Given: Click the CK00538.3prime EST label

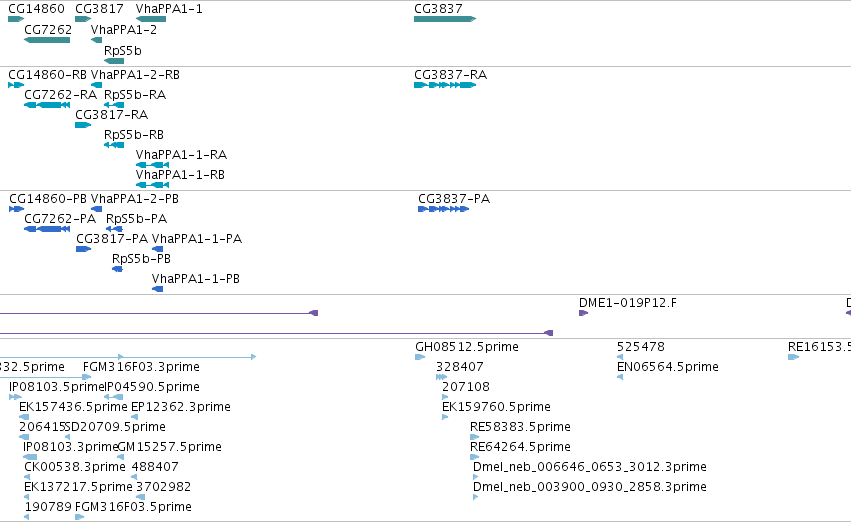Looking at the screenshot, I should coord(75,467).
